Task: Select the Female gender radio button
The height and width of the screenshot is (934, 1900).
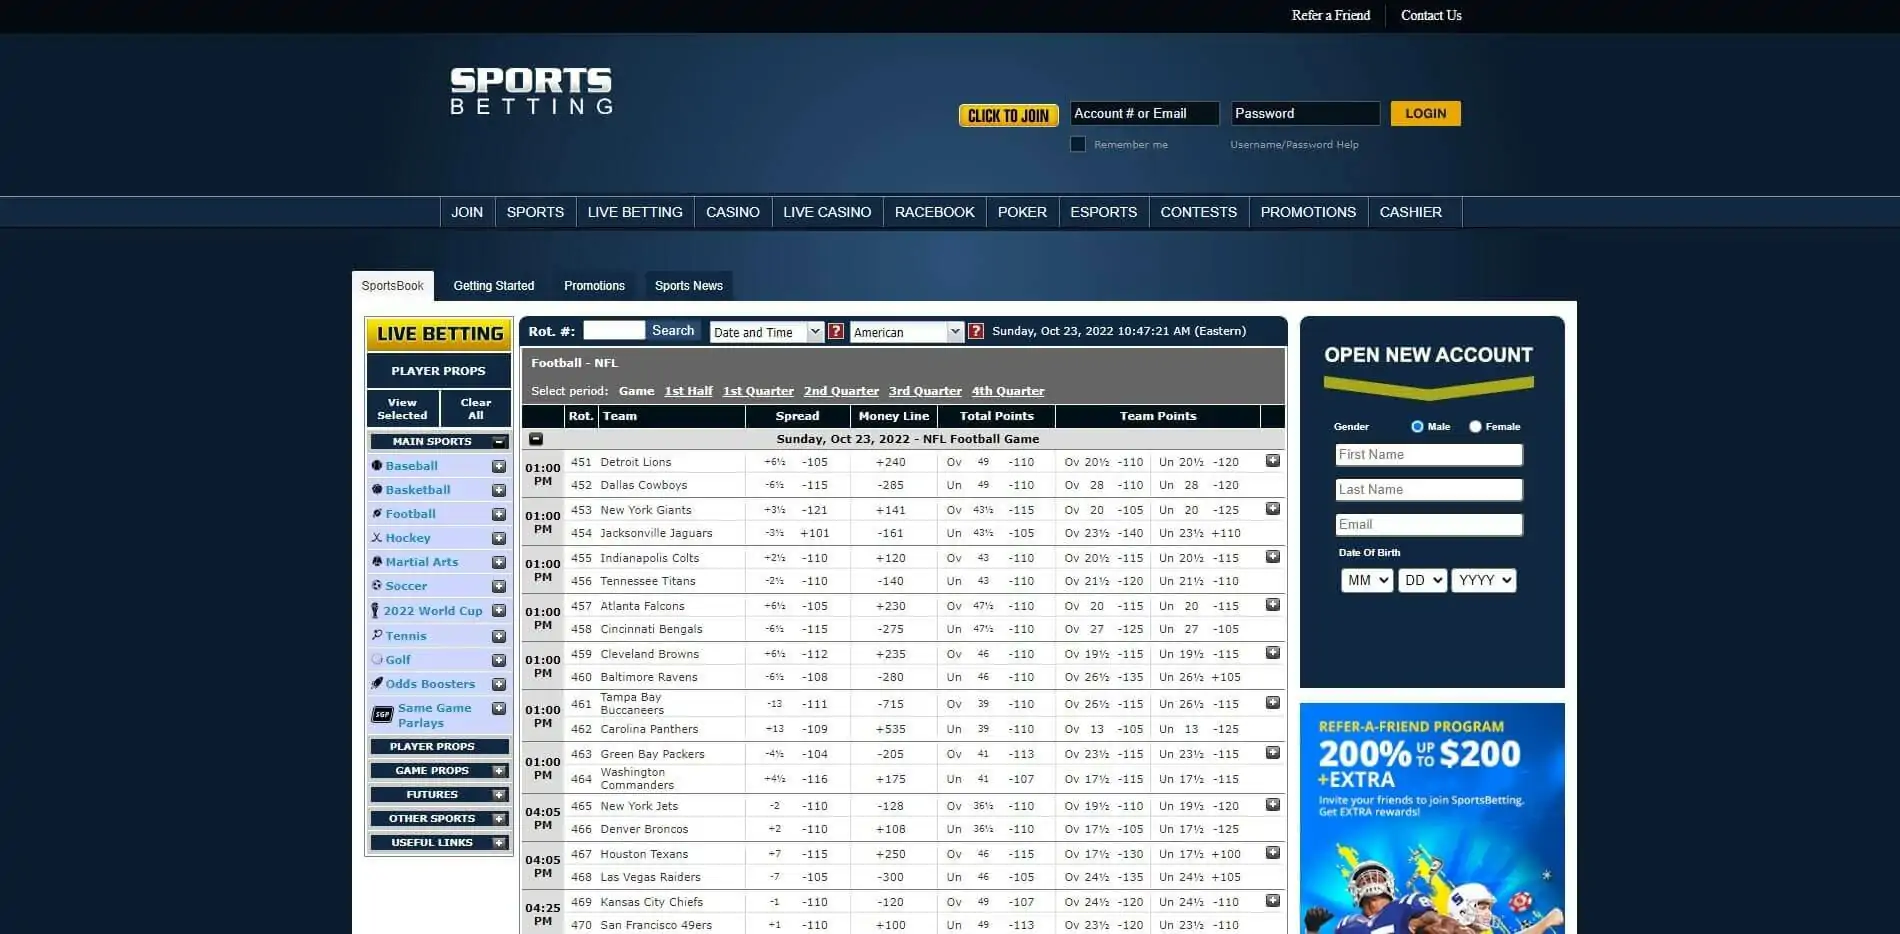Action: [1474, 425]
